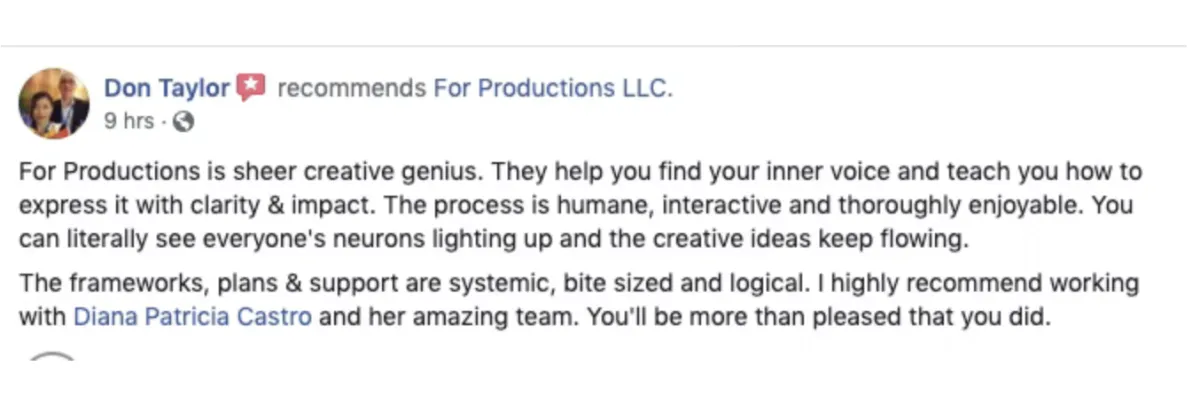Click the partial avatar circle below the review

click(x=52, y=355)
